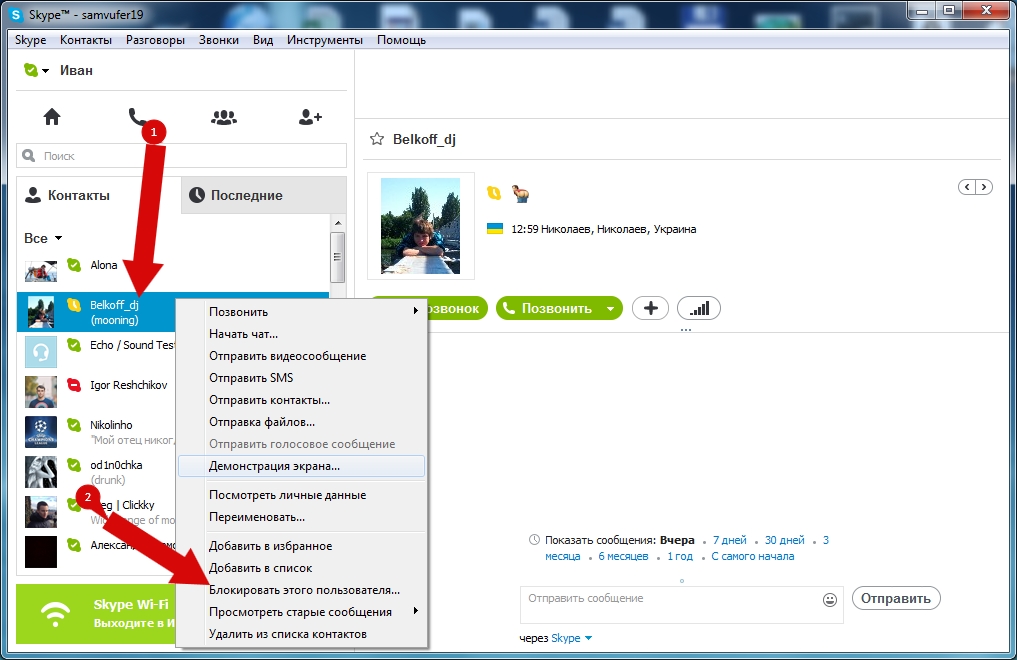The height and width of the screenshot is (660, 1017).
Task: Click previous arrow in profile pager
Action: tap(967, 187)
